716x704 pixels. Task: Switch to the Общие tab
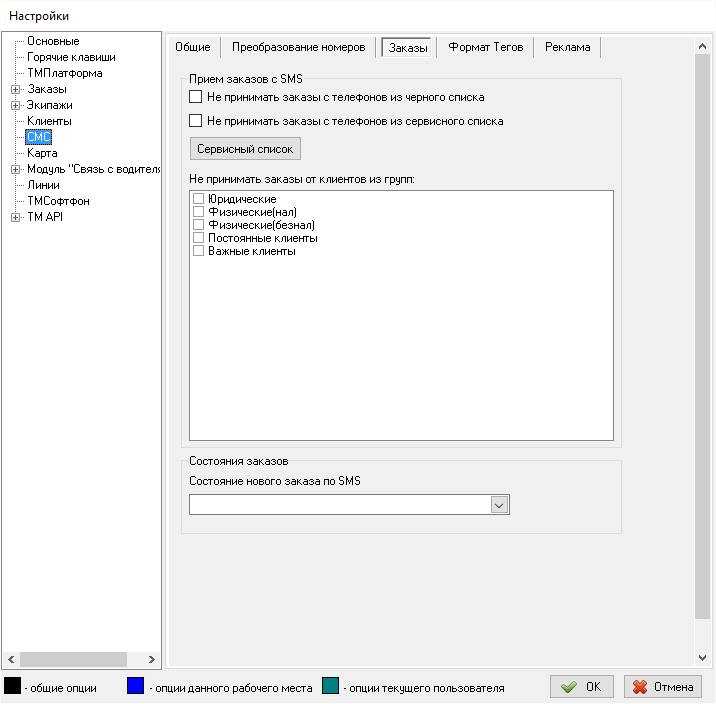193,47
